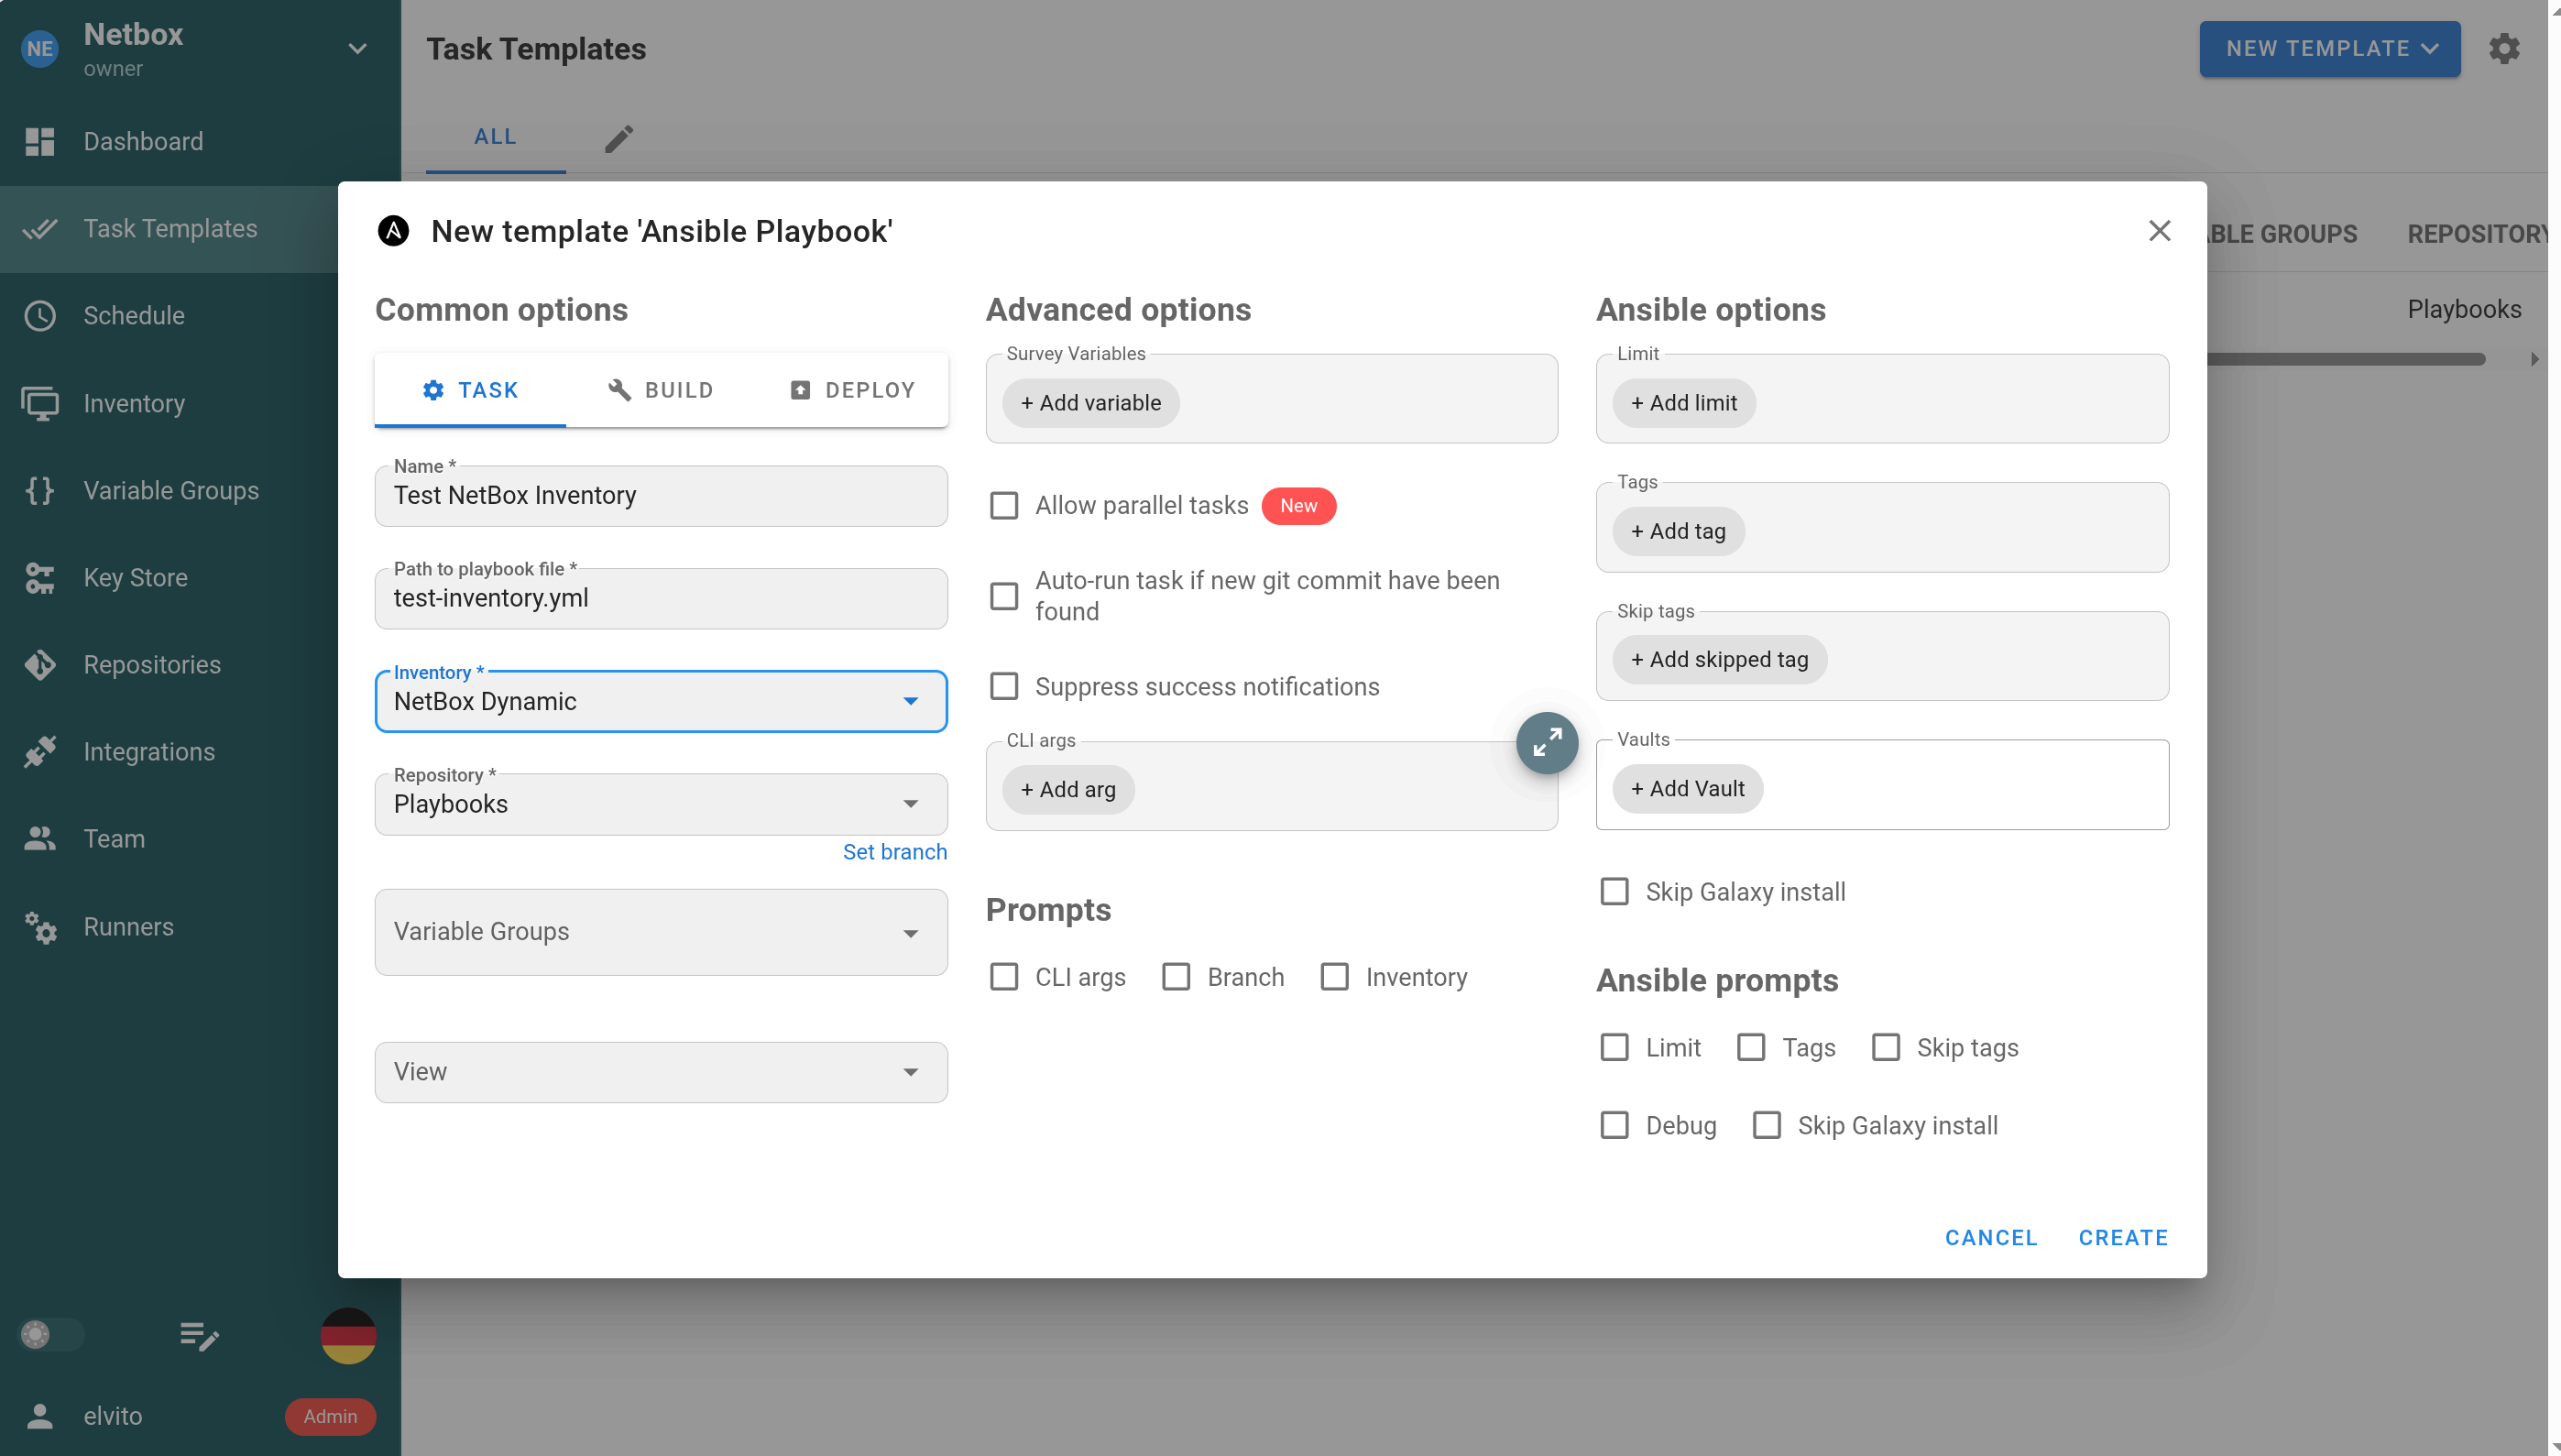2561x1456 pixels.
Task: Close the New template dialog
Action: click(2159, 231)
